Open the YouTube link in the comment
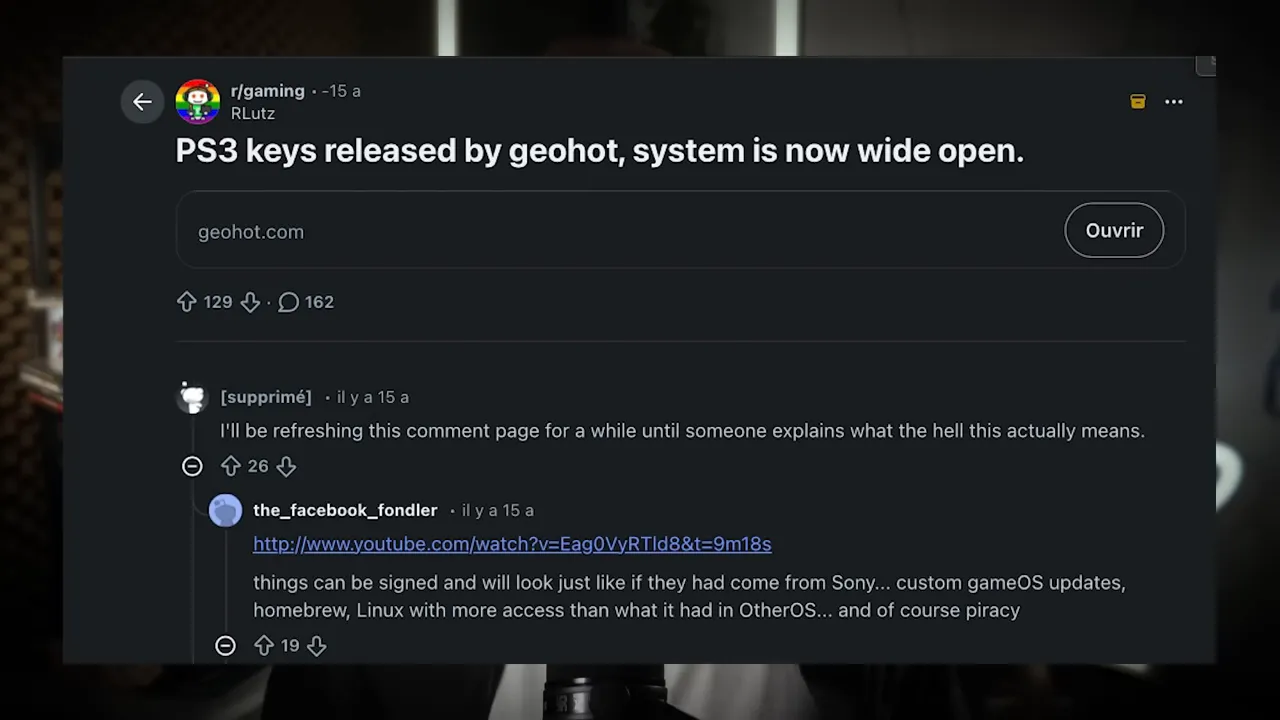 (x=512, y=543)
